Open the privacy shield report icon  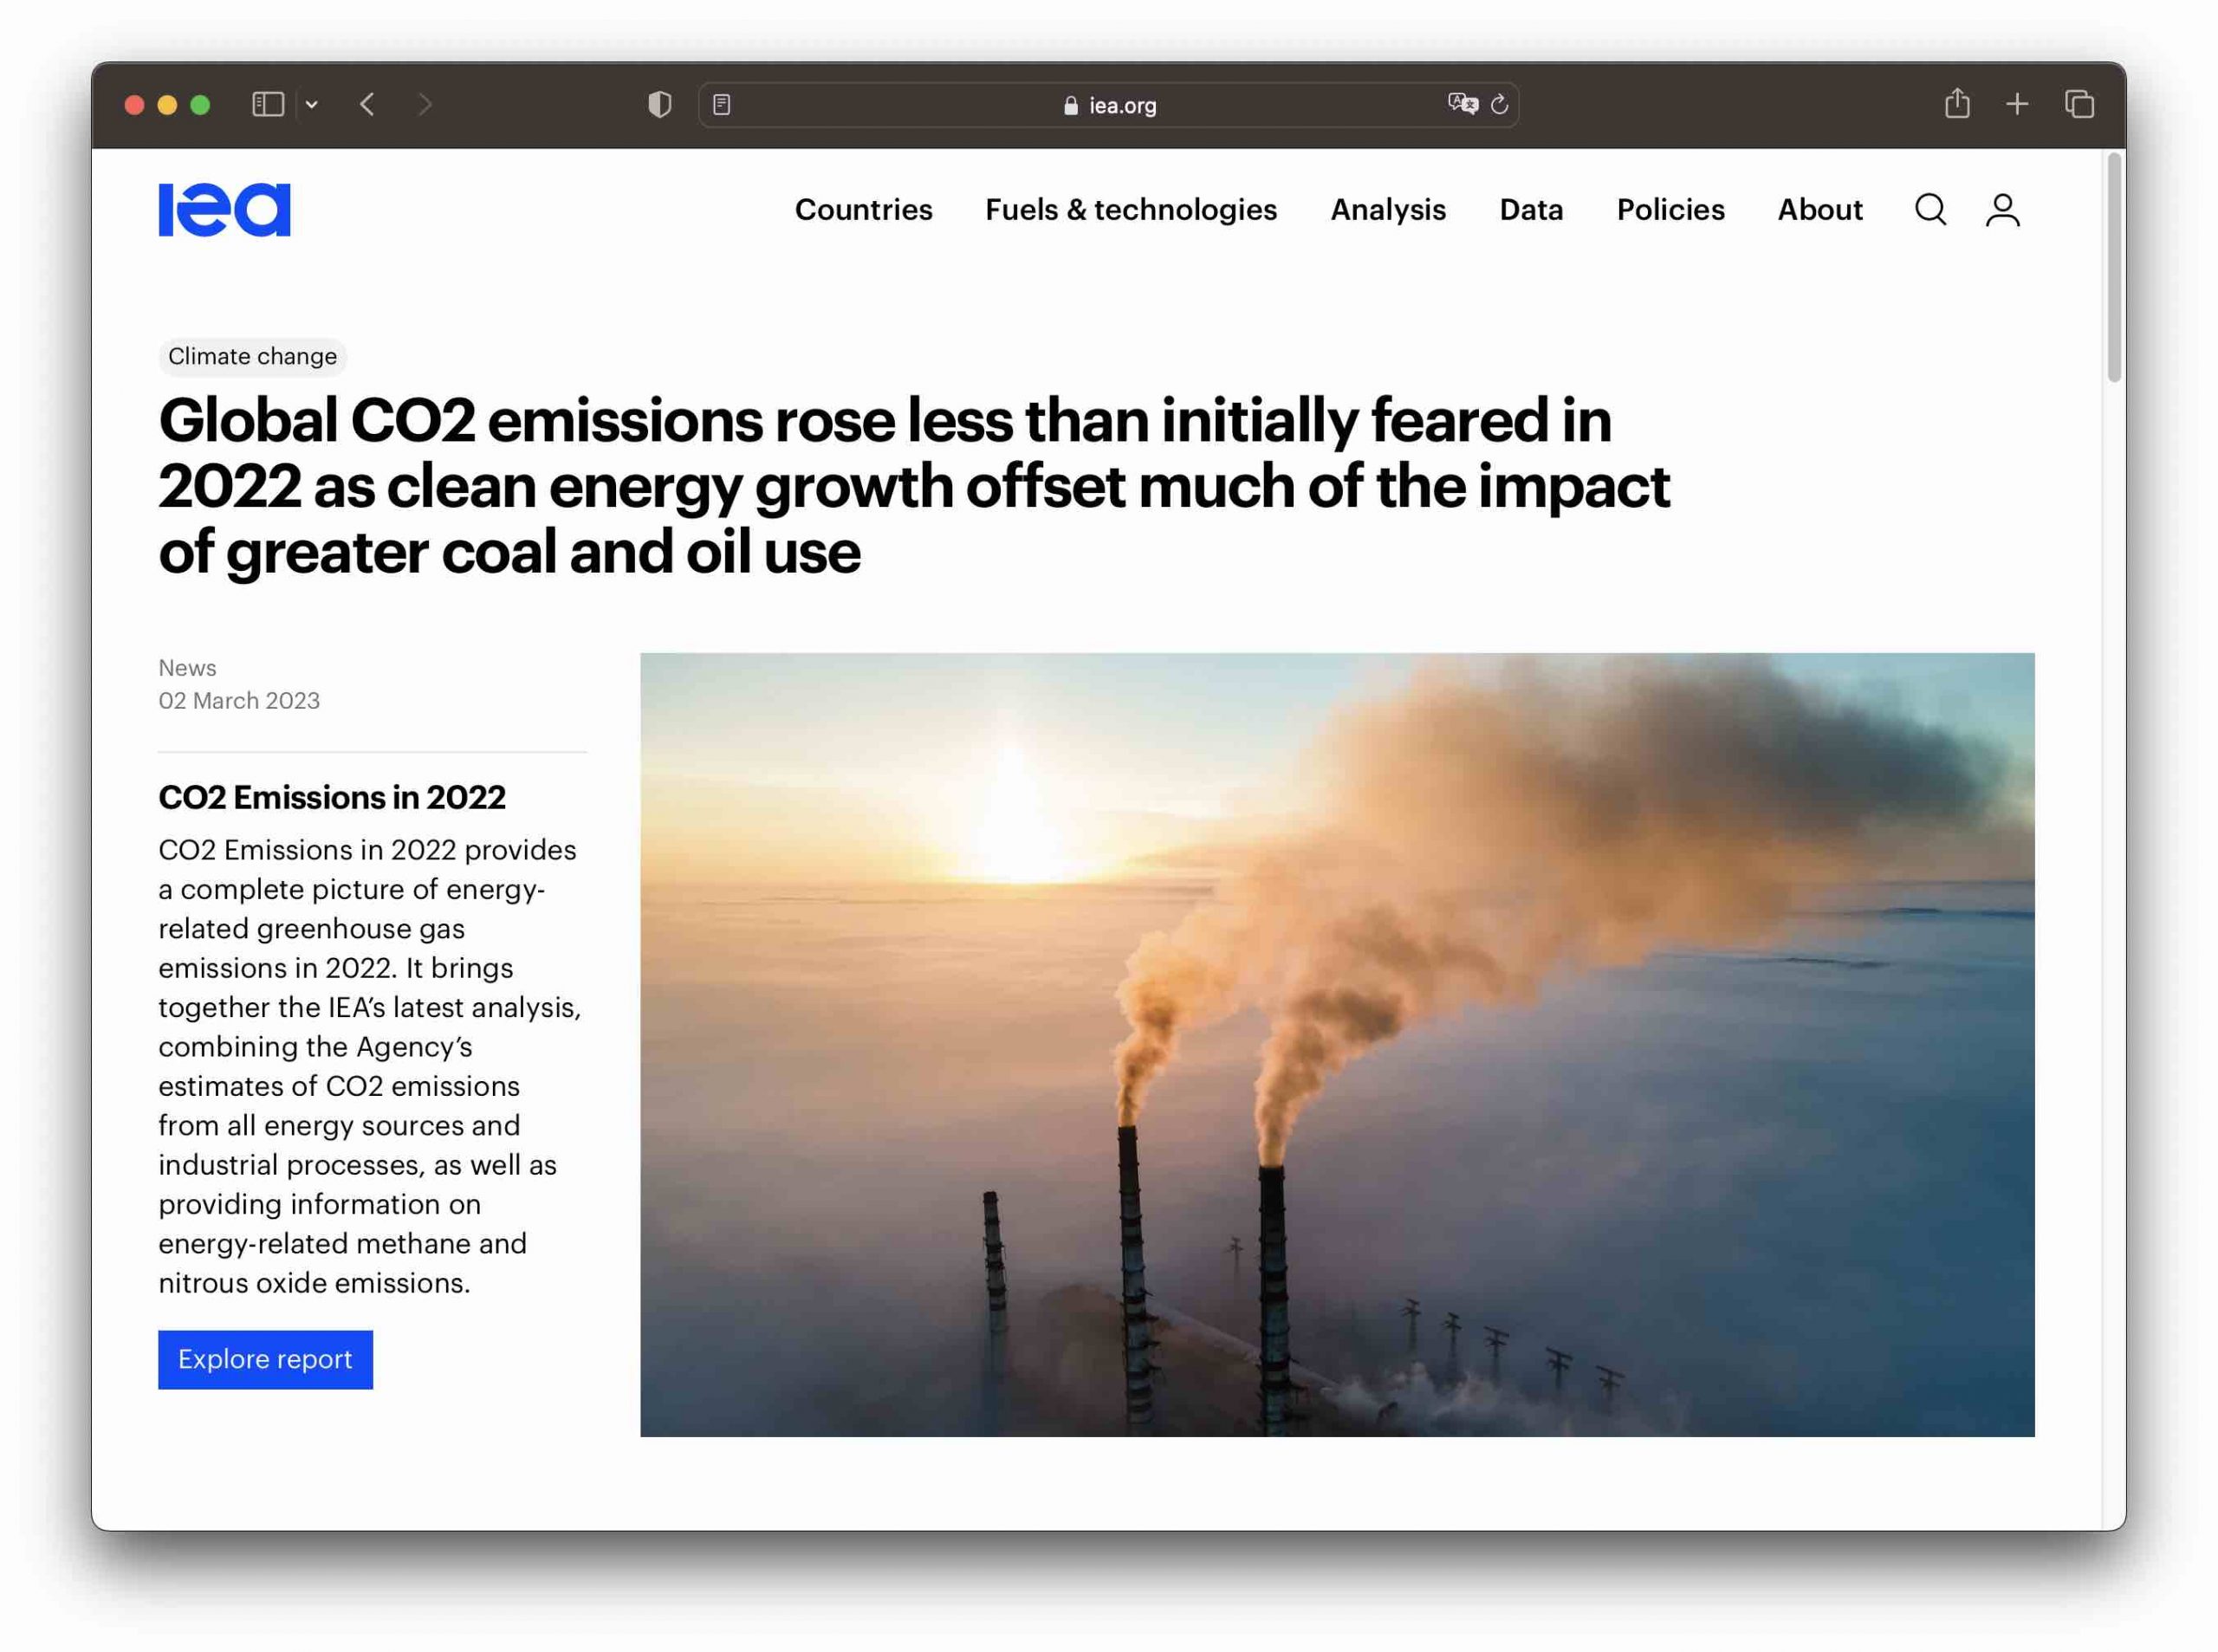(660, 105)
